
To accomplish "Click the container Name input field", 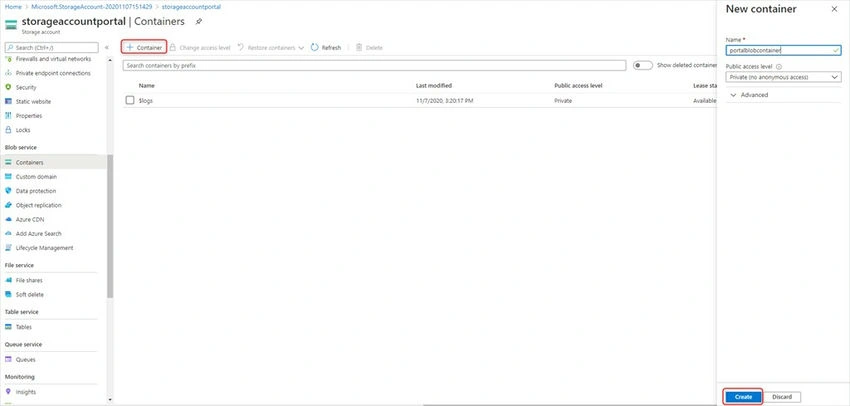I will click(x=783, y=50).
